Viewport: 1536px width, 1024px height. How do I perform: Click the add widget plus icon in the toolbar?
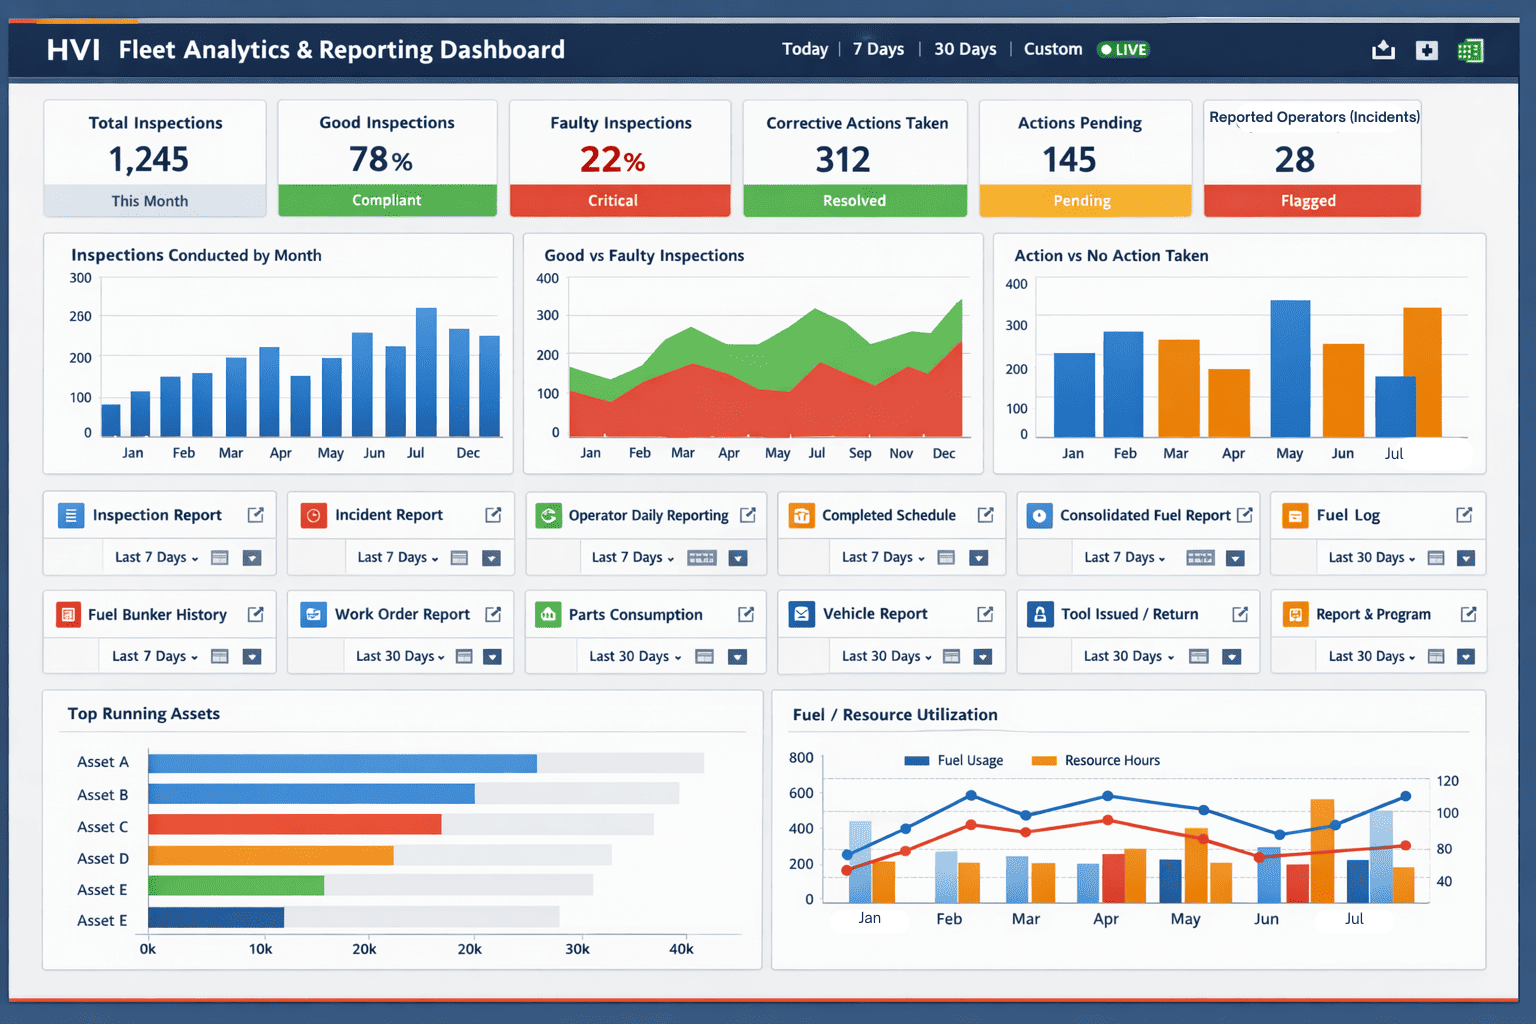(x=1426, y=49)
